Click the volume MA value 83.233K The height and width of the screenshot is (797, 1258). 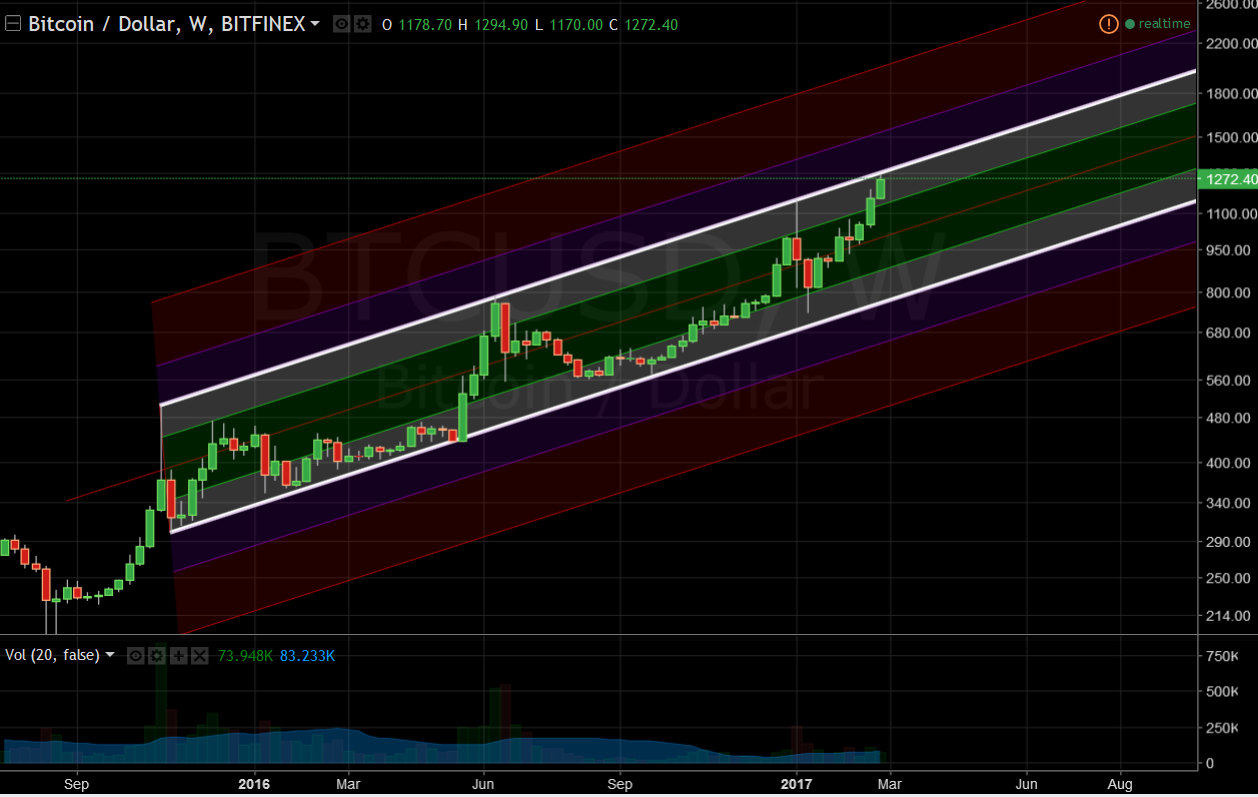pyautogui.click(x=307, y=655)
